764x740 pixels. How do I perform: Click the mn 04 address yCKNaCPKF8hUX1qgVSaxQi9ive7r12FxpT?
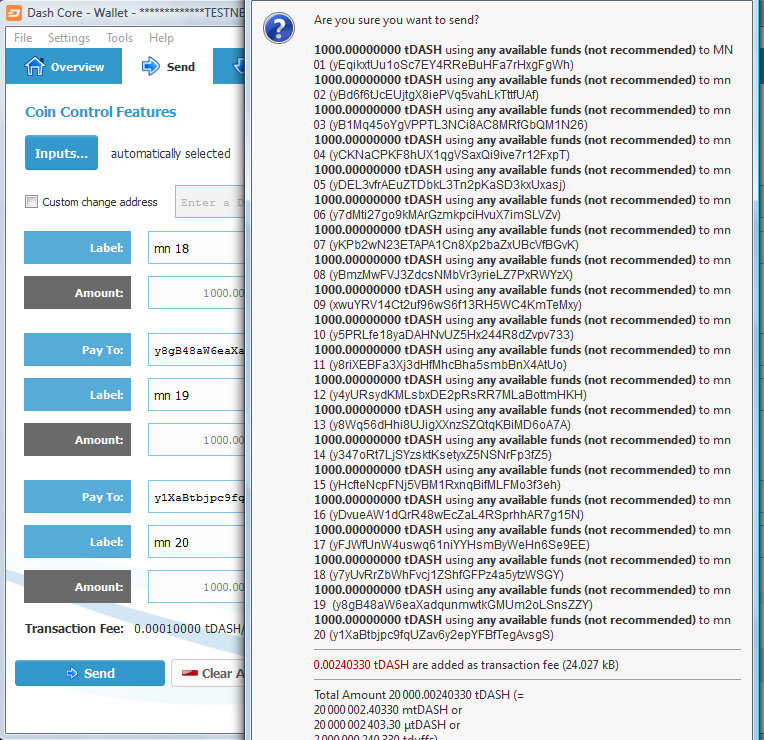click(449, 155)
